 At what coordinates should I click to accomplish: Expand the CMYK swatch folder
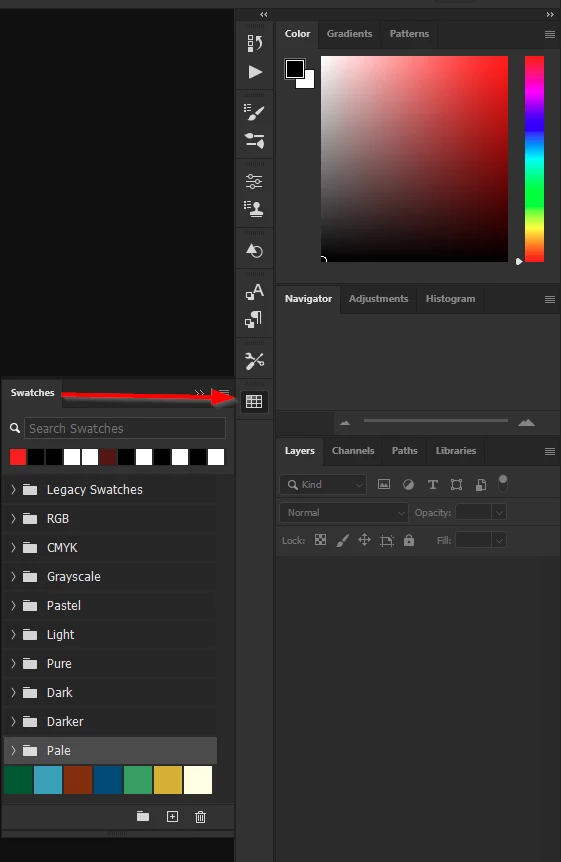[x=13, y=548]
